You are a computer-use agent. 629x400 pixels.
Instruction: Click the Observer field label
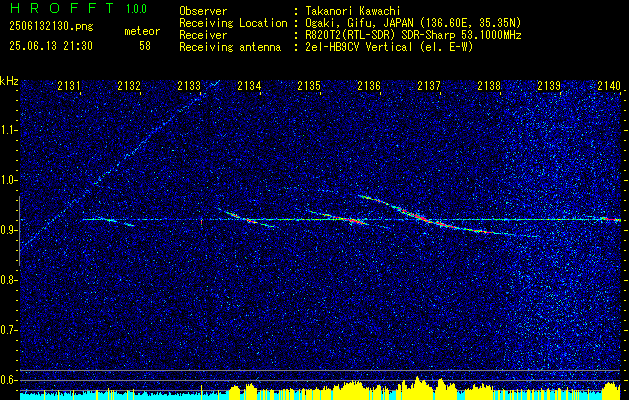(x=203, y=11)
